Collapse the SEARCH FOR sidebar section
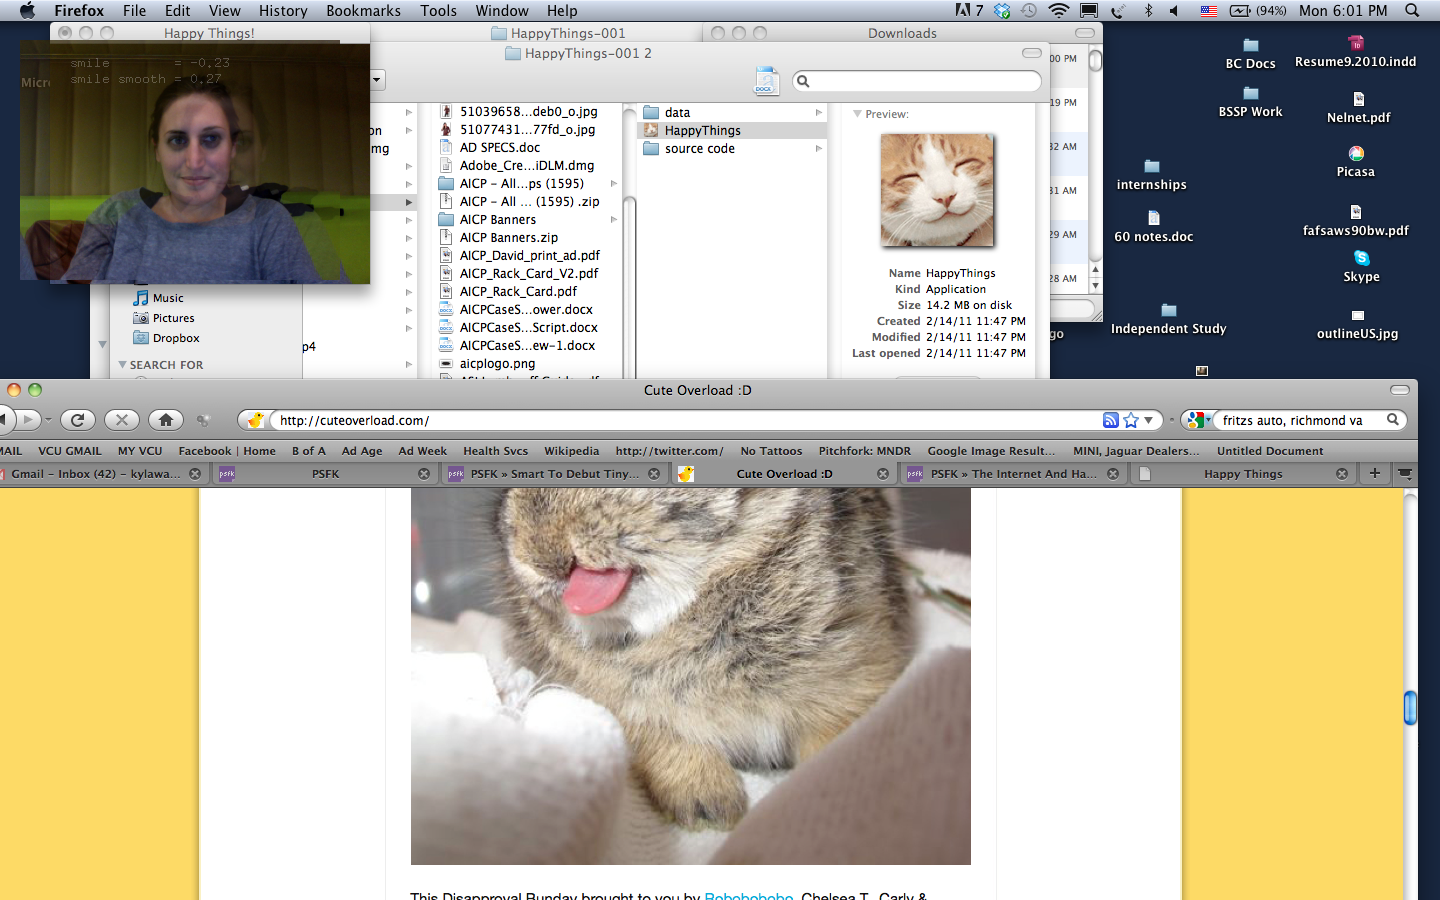Image resolution: width=1440 pixels, height=900 pixels. 123,365
